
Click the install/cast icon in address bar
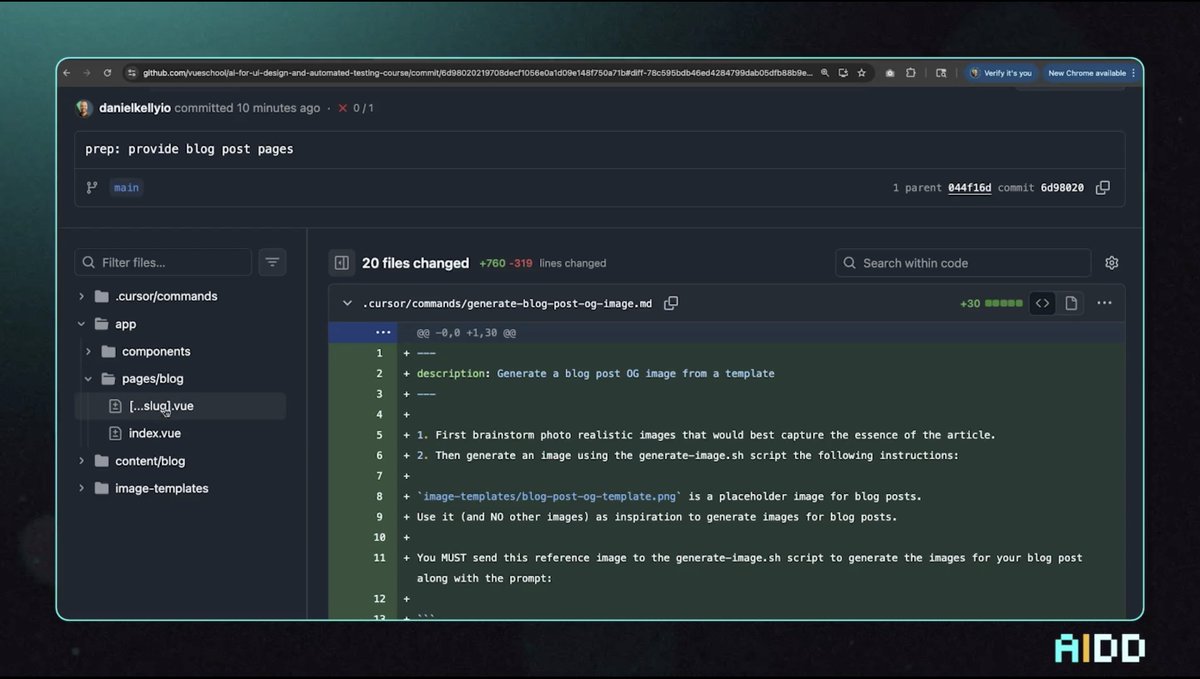[x=843, y=73]
